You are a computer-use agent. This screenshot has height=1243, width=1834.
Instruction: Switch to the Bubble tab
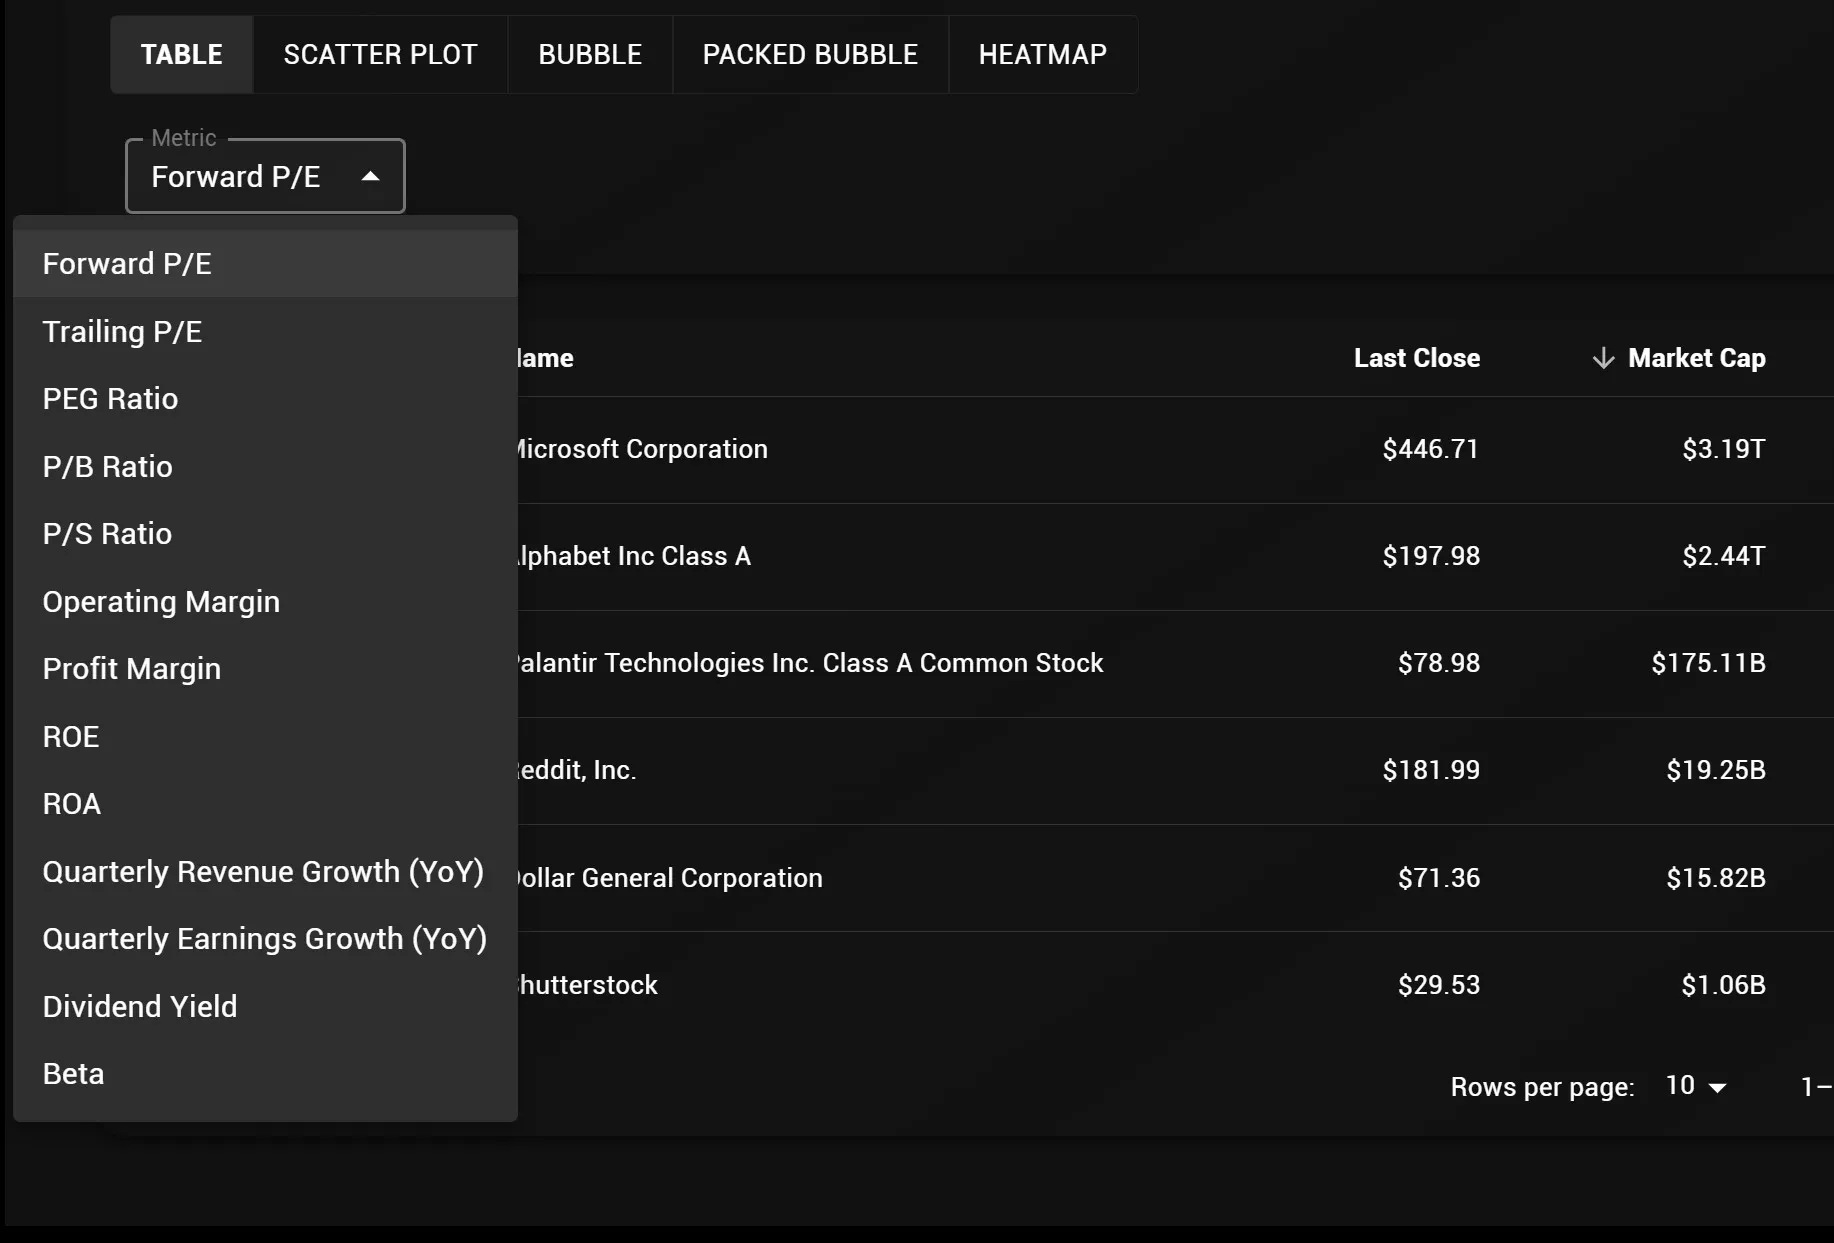click(x=590, y=54)
